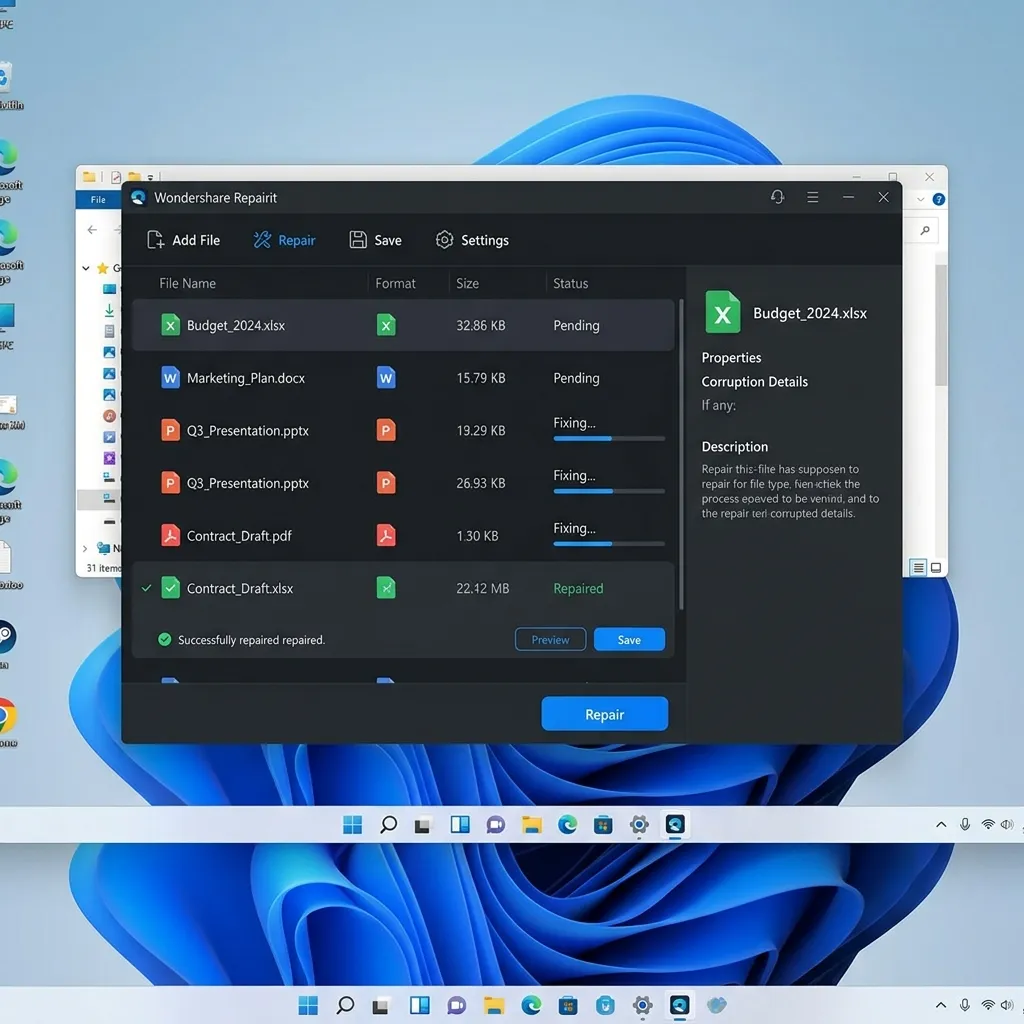Click the search magnifier in Explorer window
1024x1024 pixels.
point(925,230)
